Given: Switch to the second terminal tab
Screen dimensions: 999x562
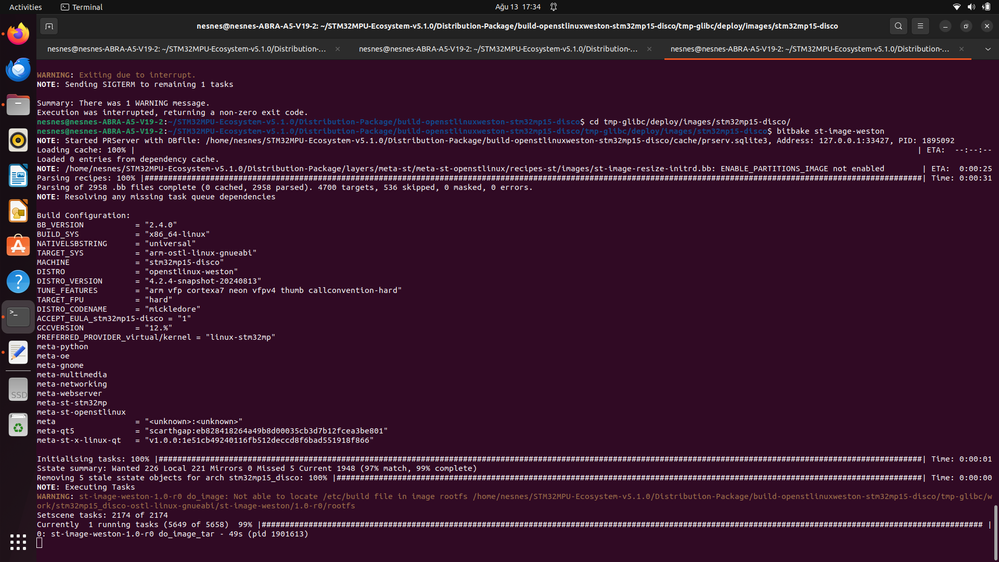Looking at the screenshot, I should point(498,49).
